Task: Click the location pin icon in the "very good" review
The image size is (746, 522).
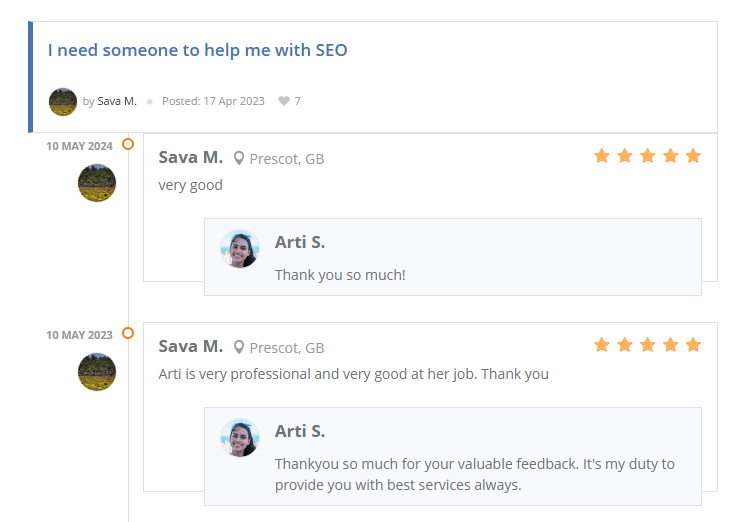Action: pyautogui.click(x=239, y=158)
